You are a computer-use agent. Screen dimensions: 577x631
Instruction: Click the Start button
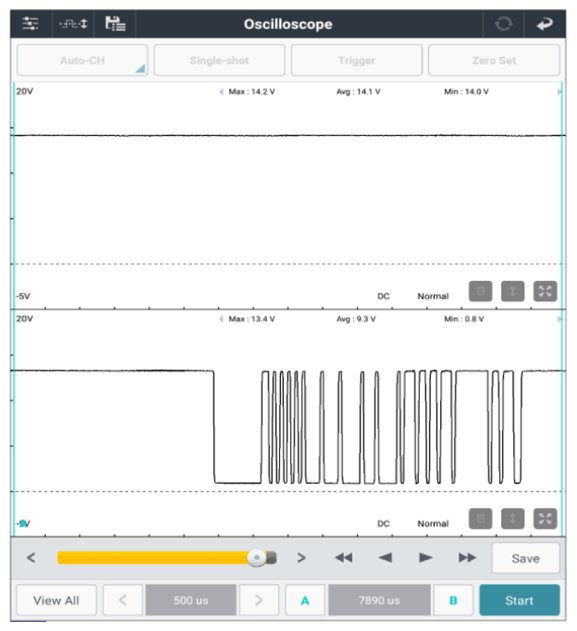[x=519, y=600]
